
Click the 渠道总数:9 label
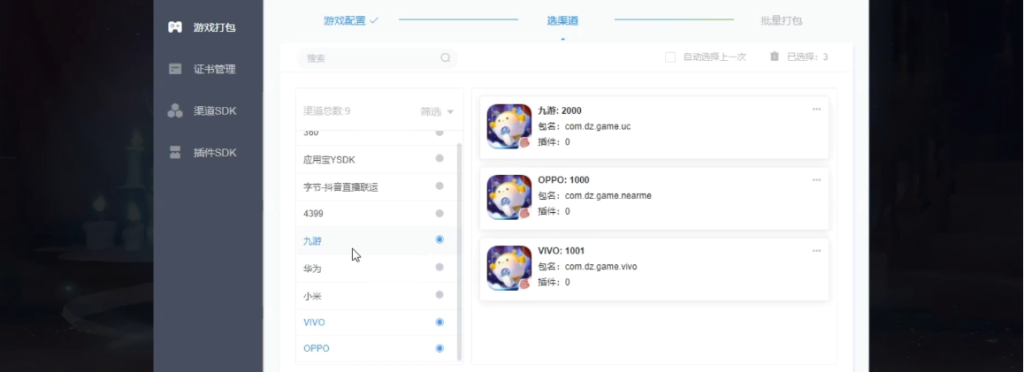pyautogui.click(x=327, y=112)
